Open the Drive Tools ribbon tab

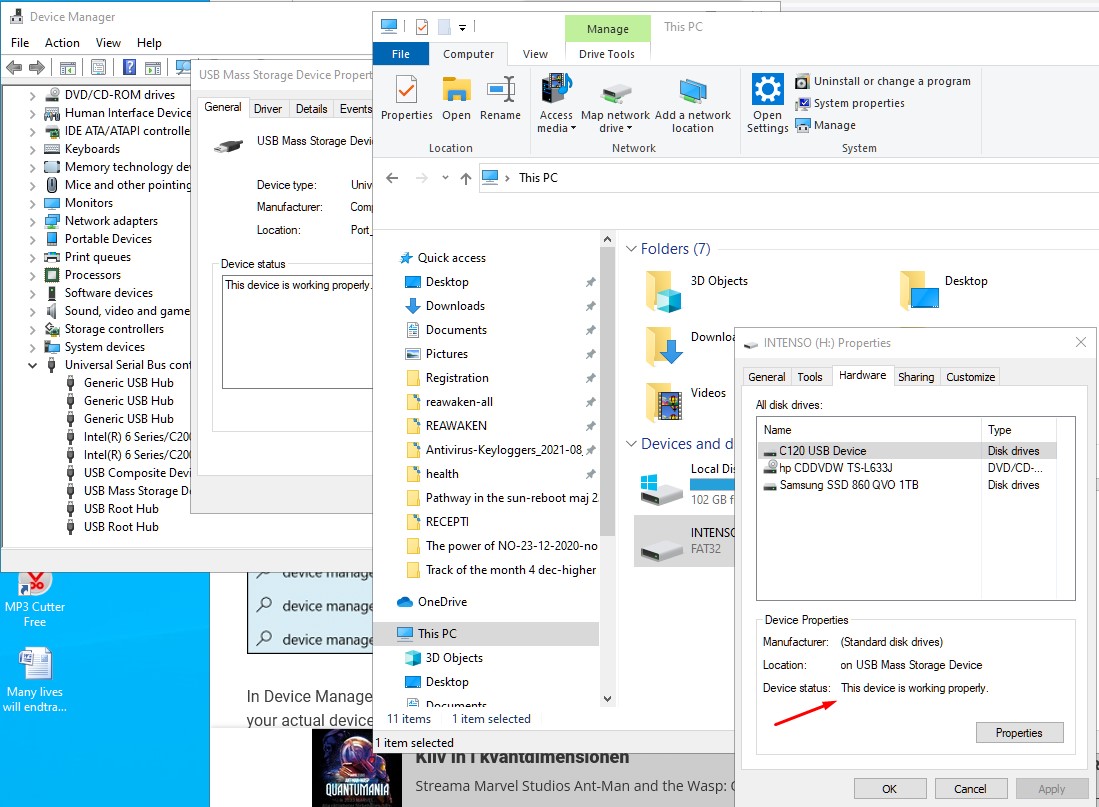[x=607, y=54]
